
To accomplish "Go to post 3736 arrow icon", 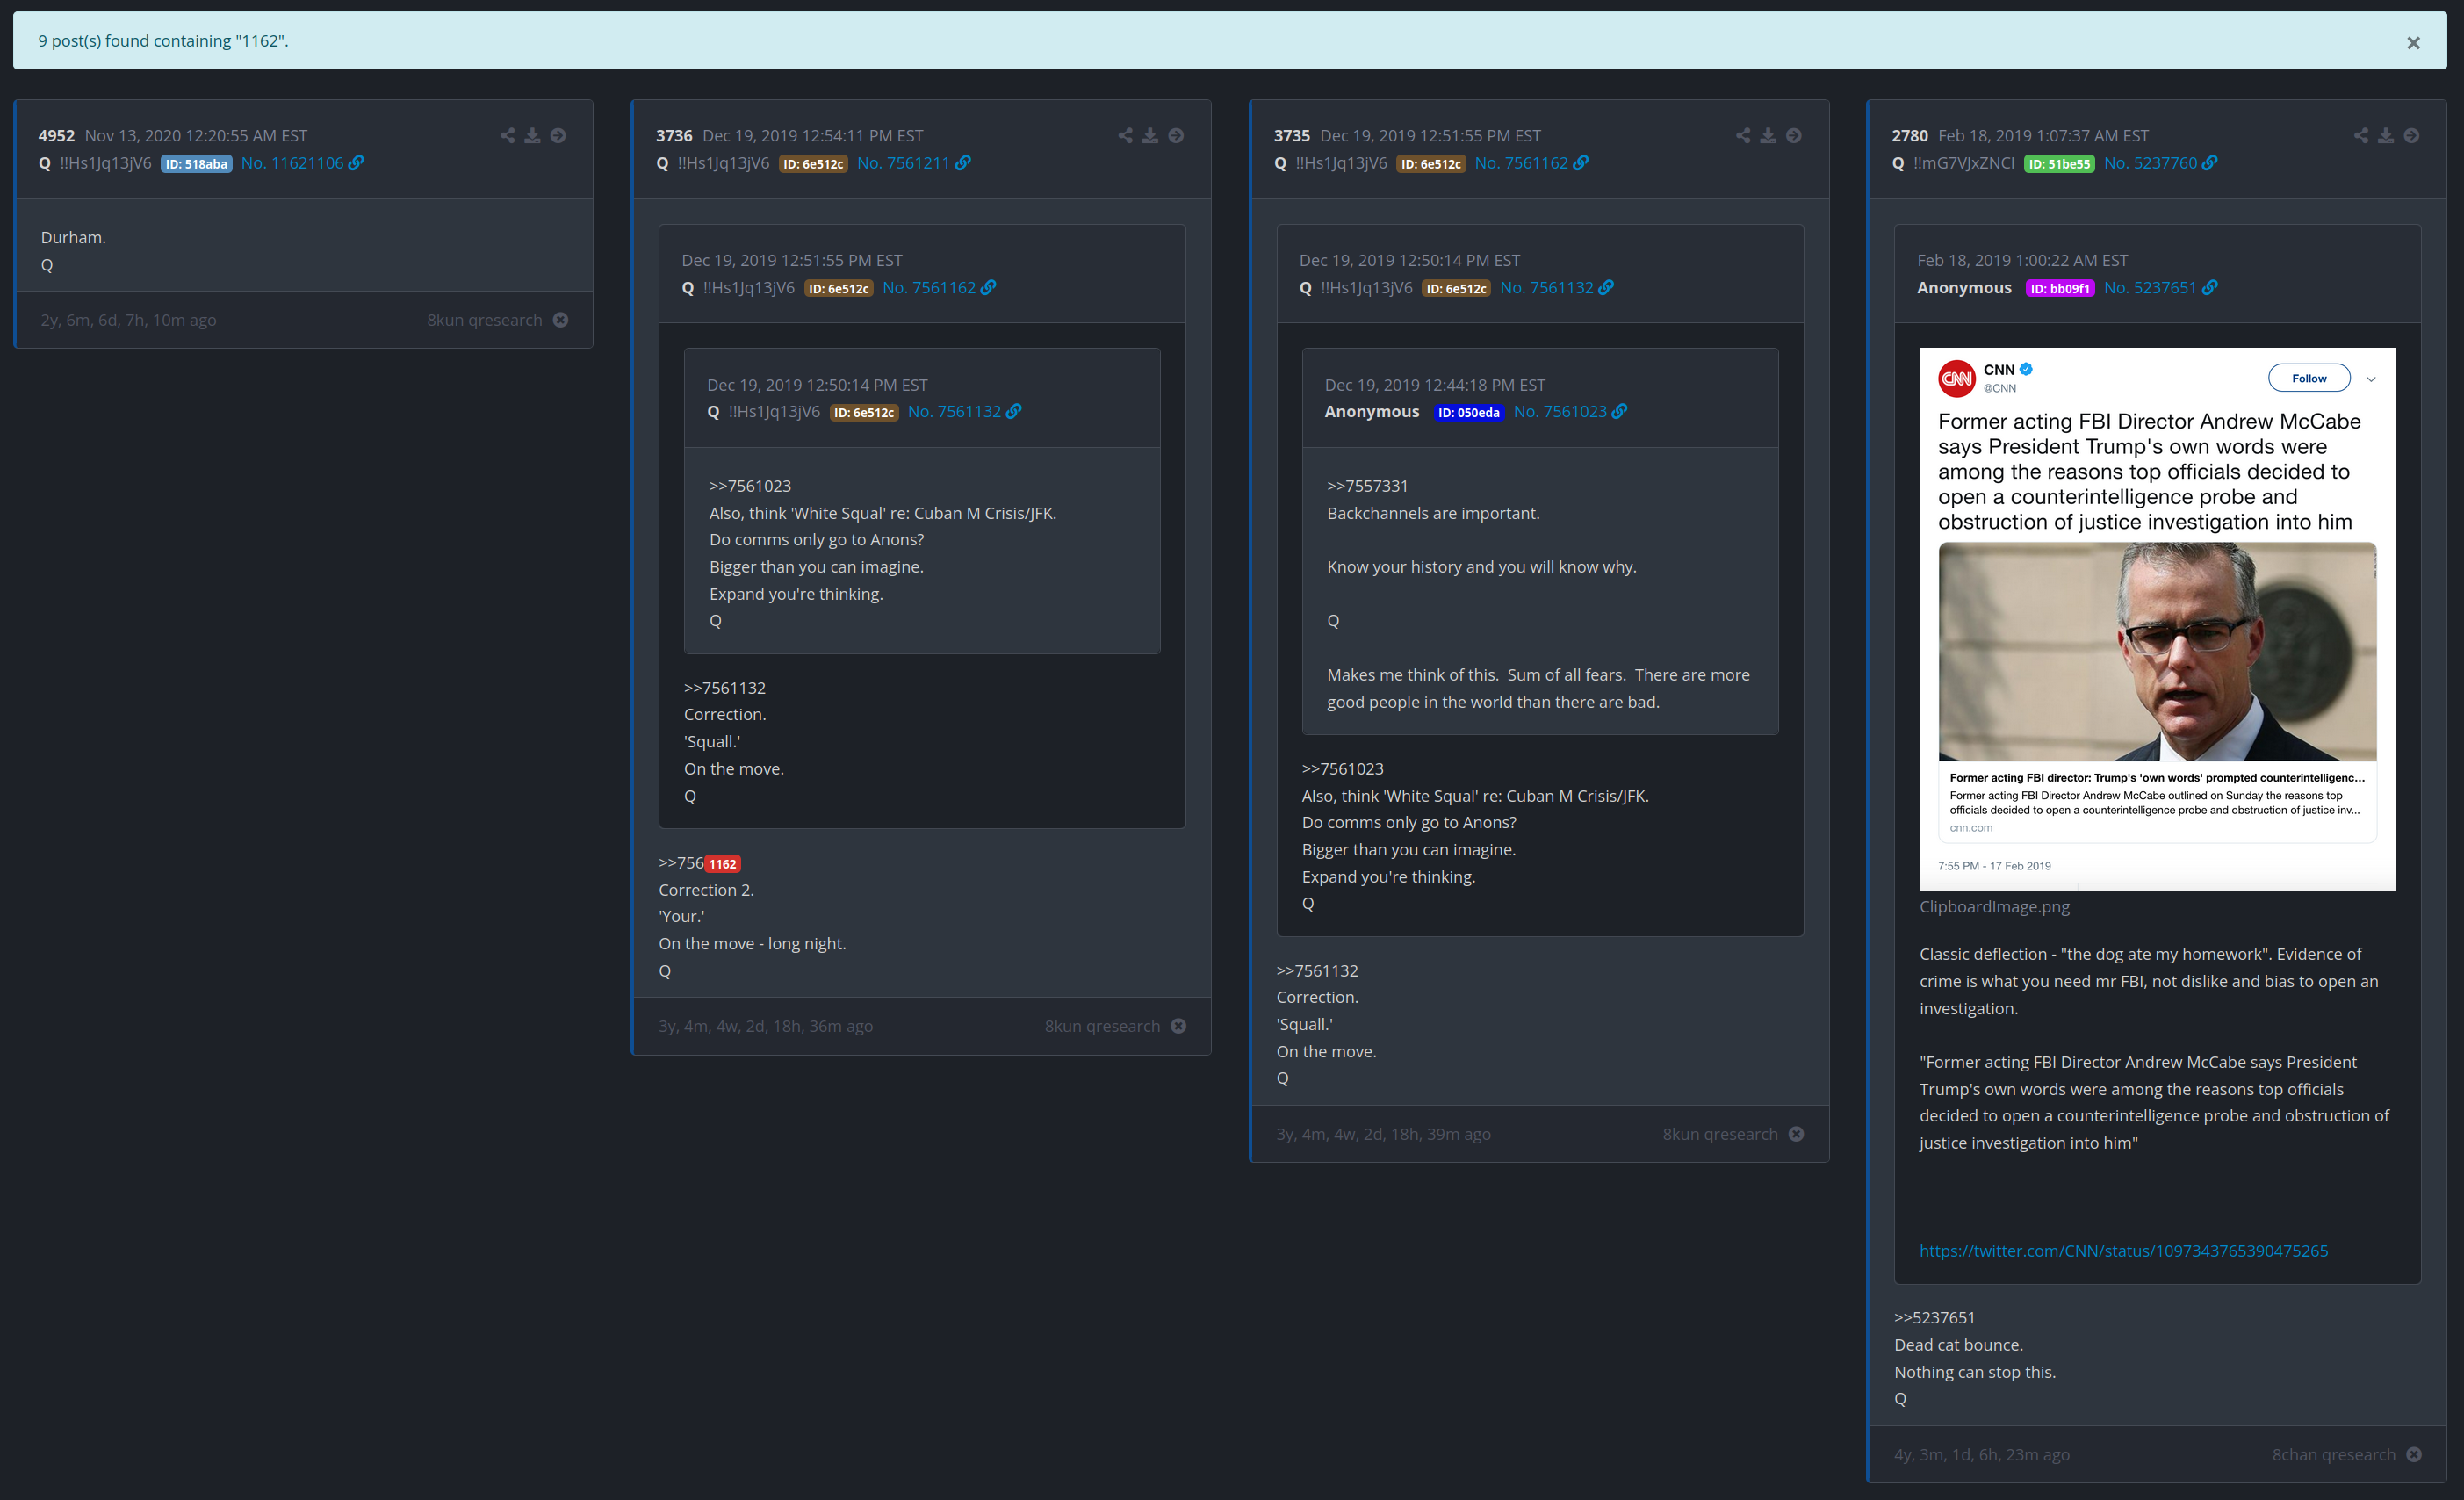I will (1176, 135).
